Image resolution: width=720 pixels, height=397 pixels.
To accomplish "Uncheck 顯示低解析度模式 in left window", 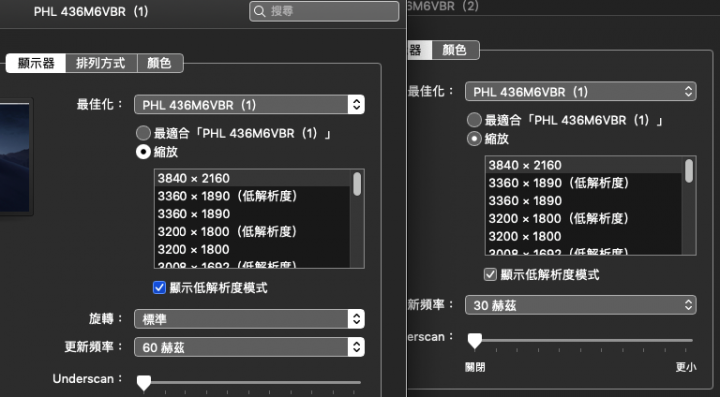I will [159, 288].
